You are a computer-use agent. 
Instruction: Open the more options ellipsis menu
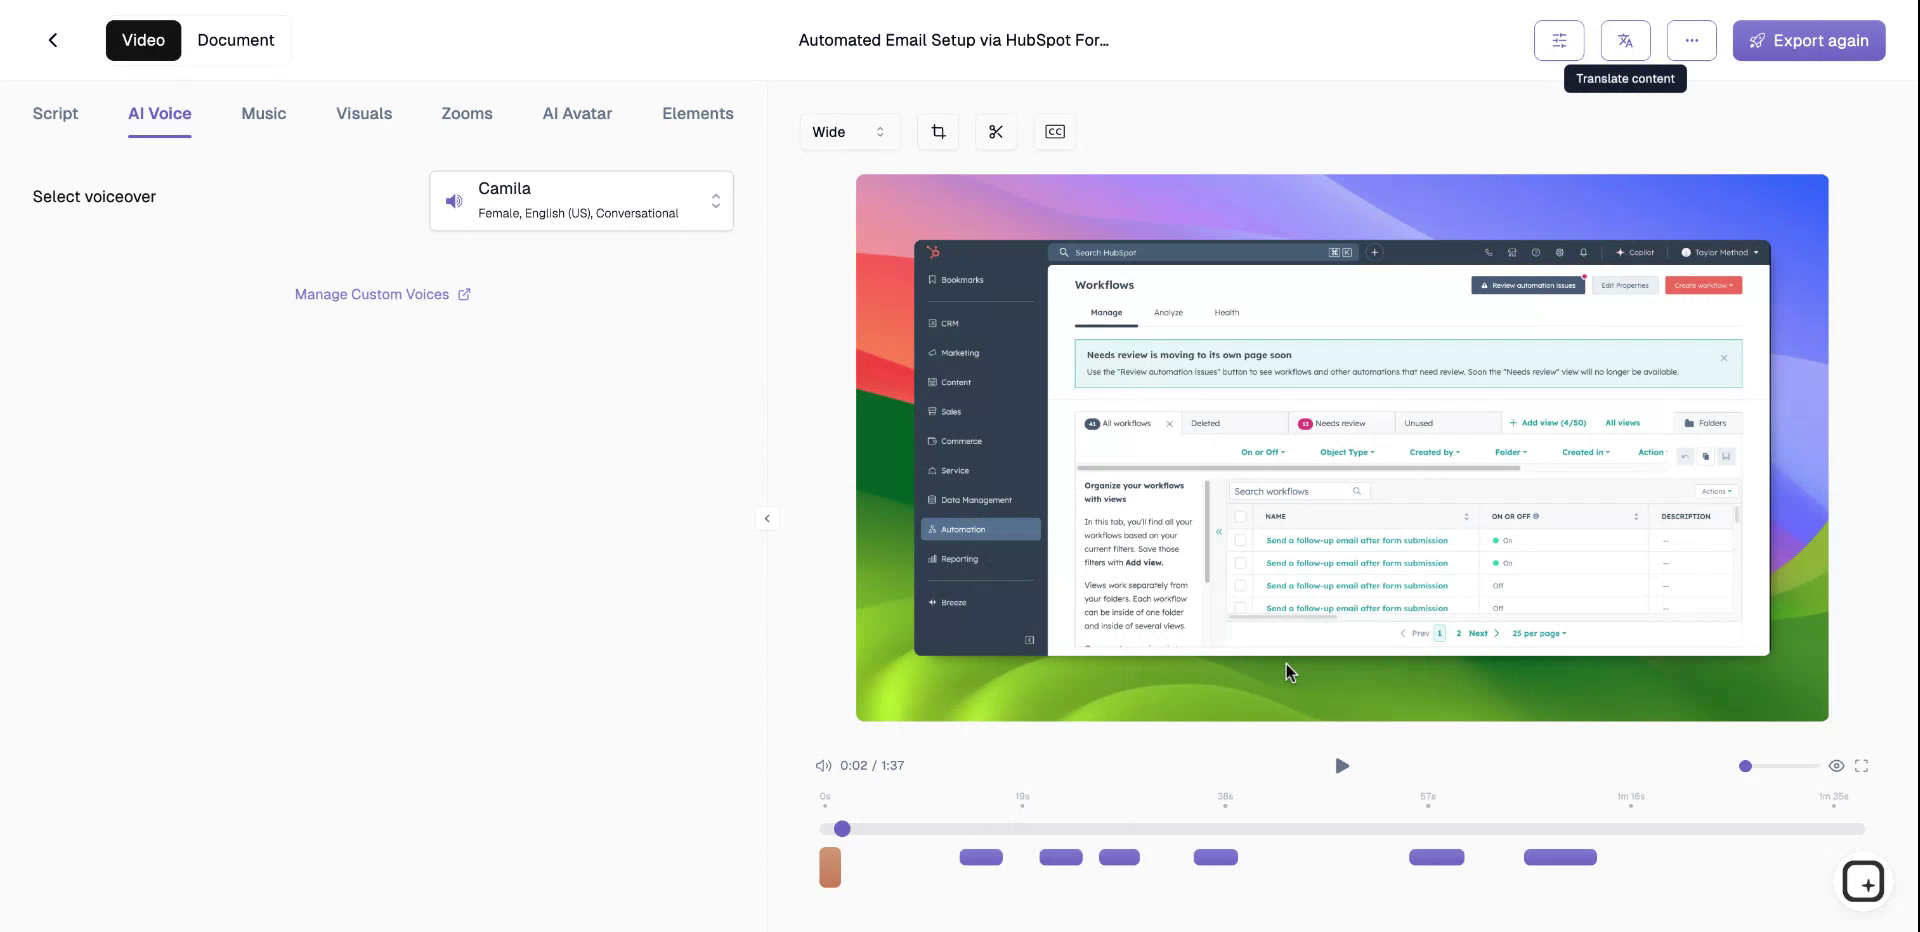(1691, 40)
